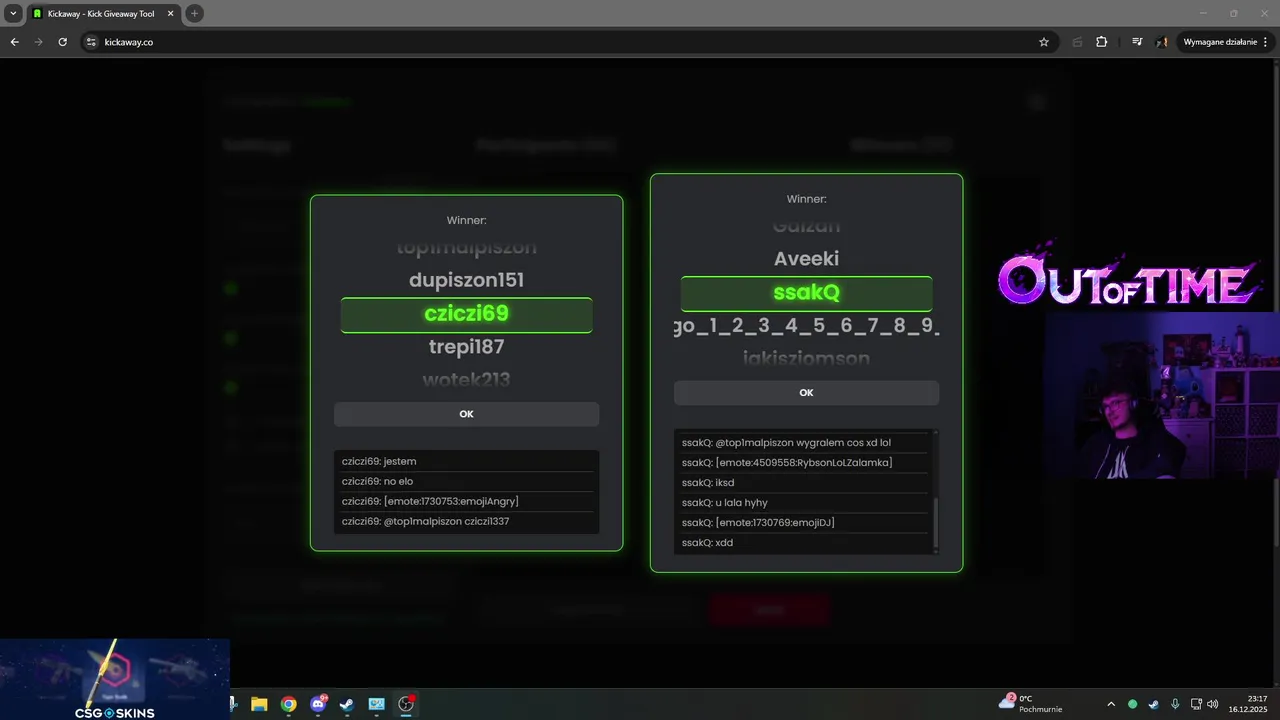Bookmark this page with the star icon
This screenshot has height=720, width=1280.
coord(1044,42)
